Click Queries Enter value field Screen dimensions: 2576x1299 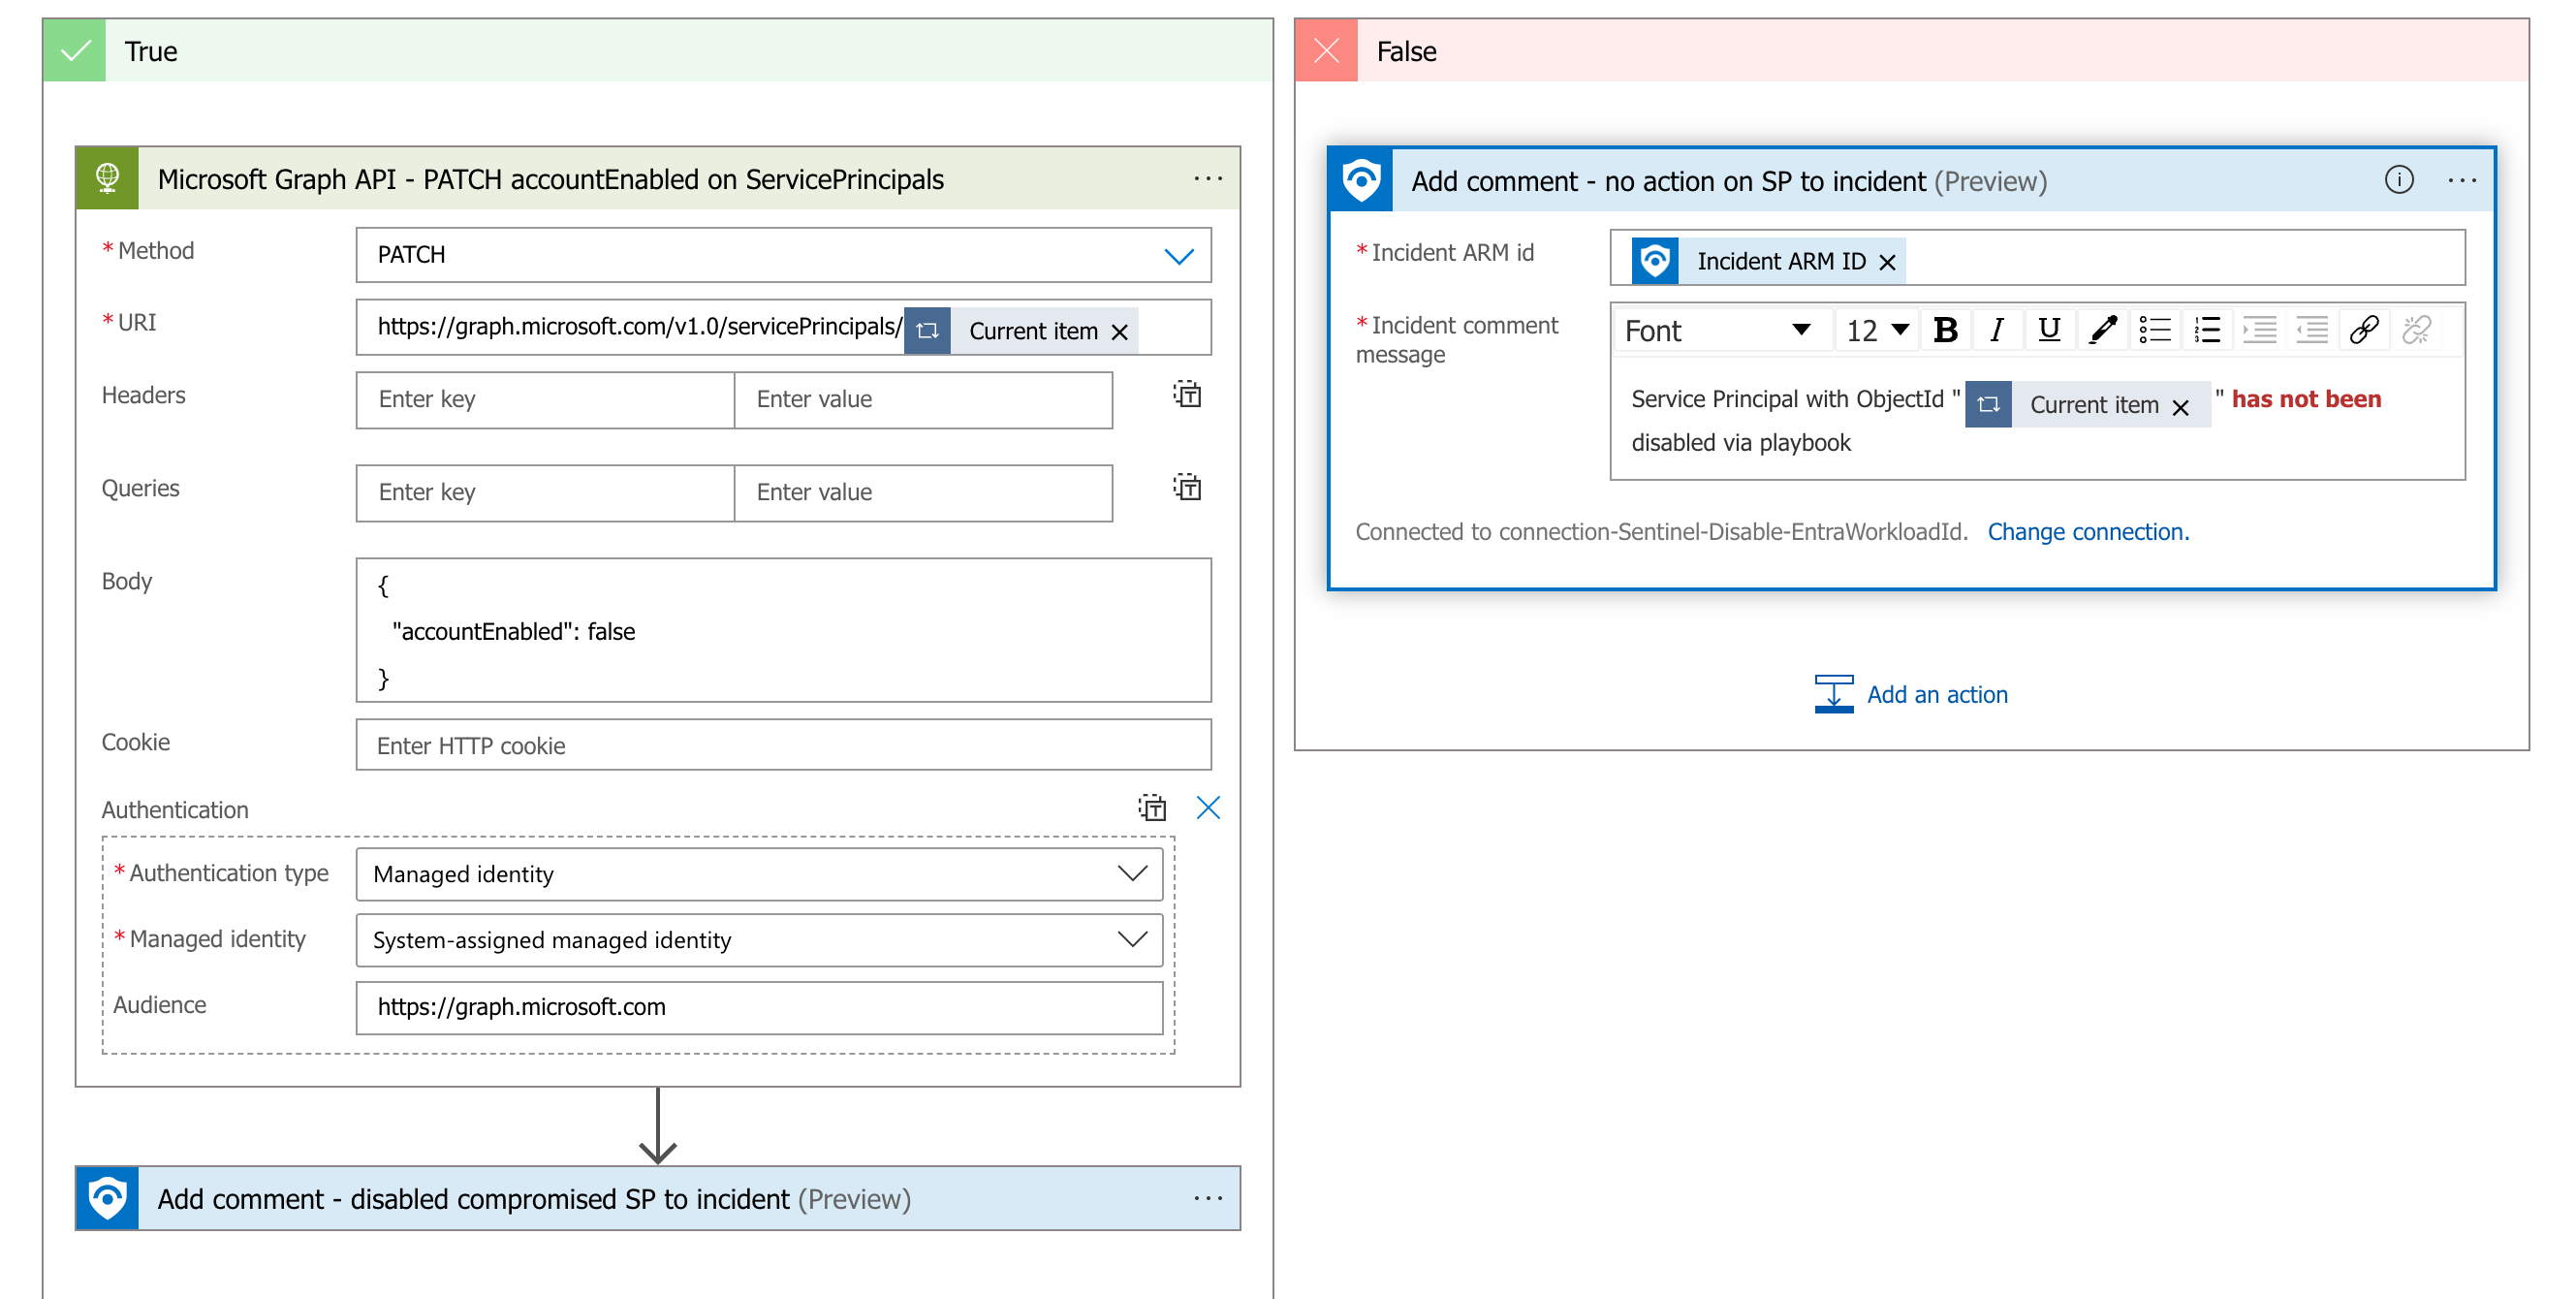[x=923, y=493]
